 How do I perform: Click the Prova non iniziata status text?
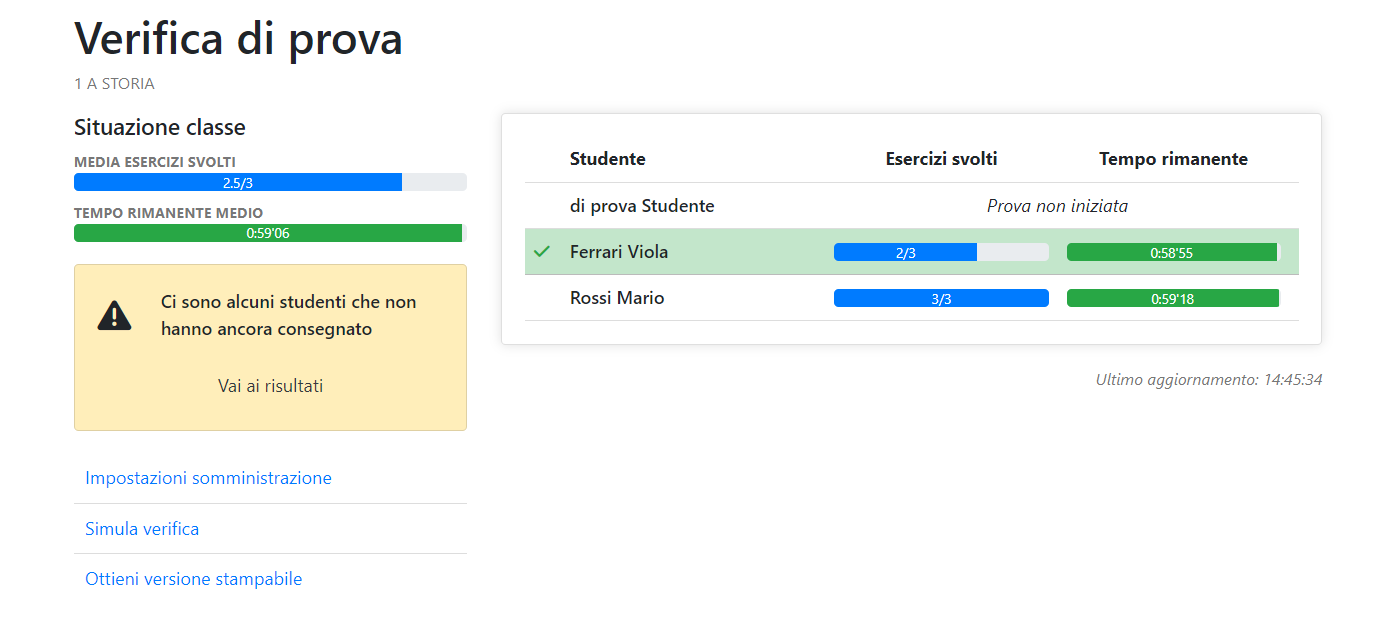click(x=1057, y=206)
